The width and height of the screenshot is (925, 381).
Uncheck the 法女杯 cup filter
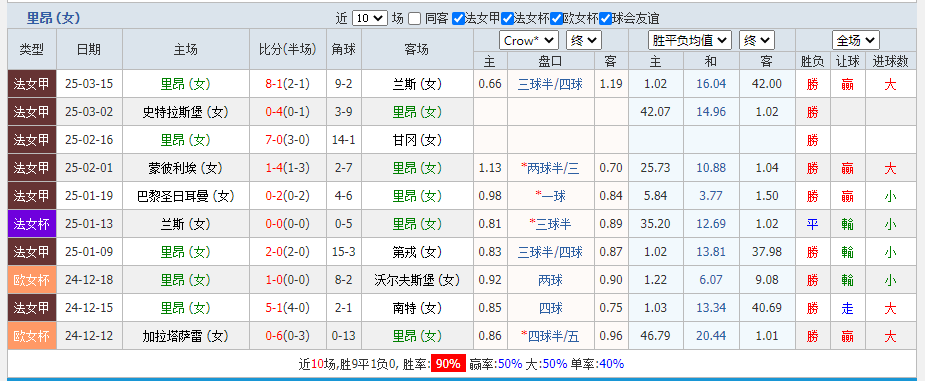(x=507, y=18)
